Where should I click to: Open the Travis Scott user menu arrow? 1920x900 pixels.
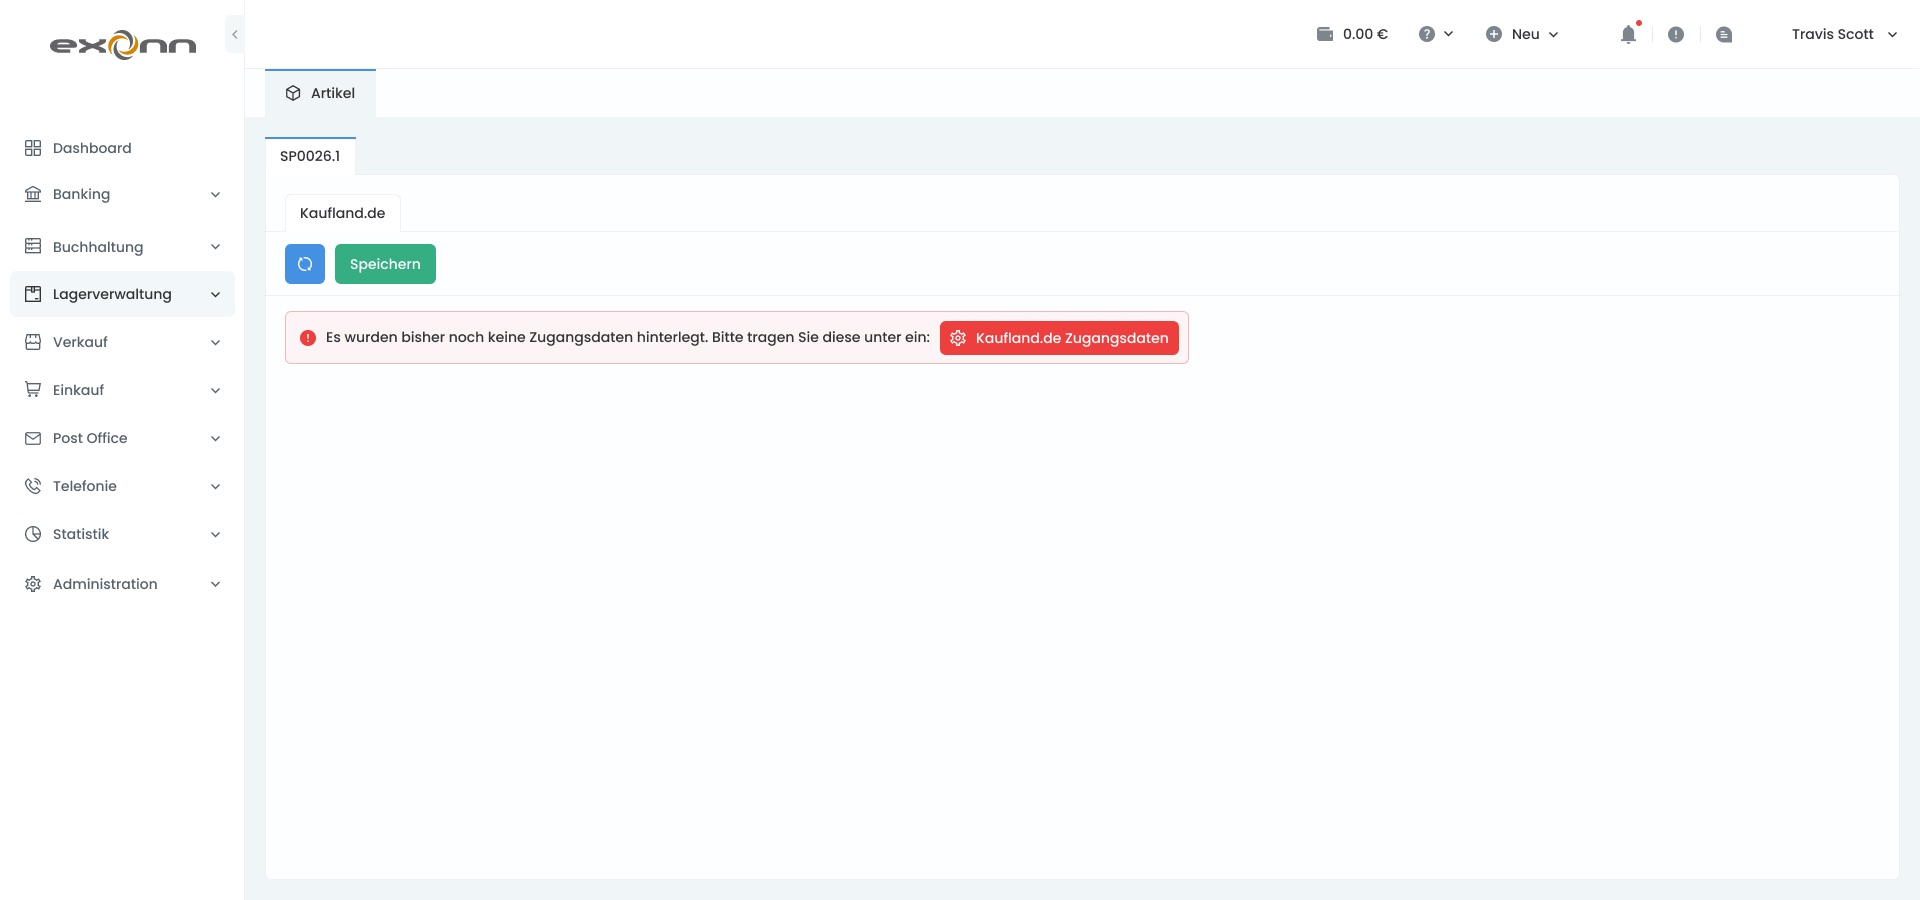click(x=1892, y=34)
